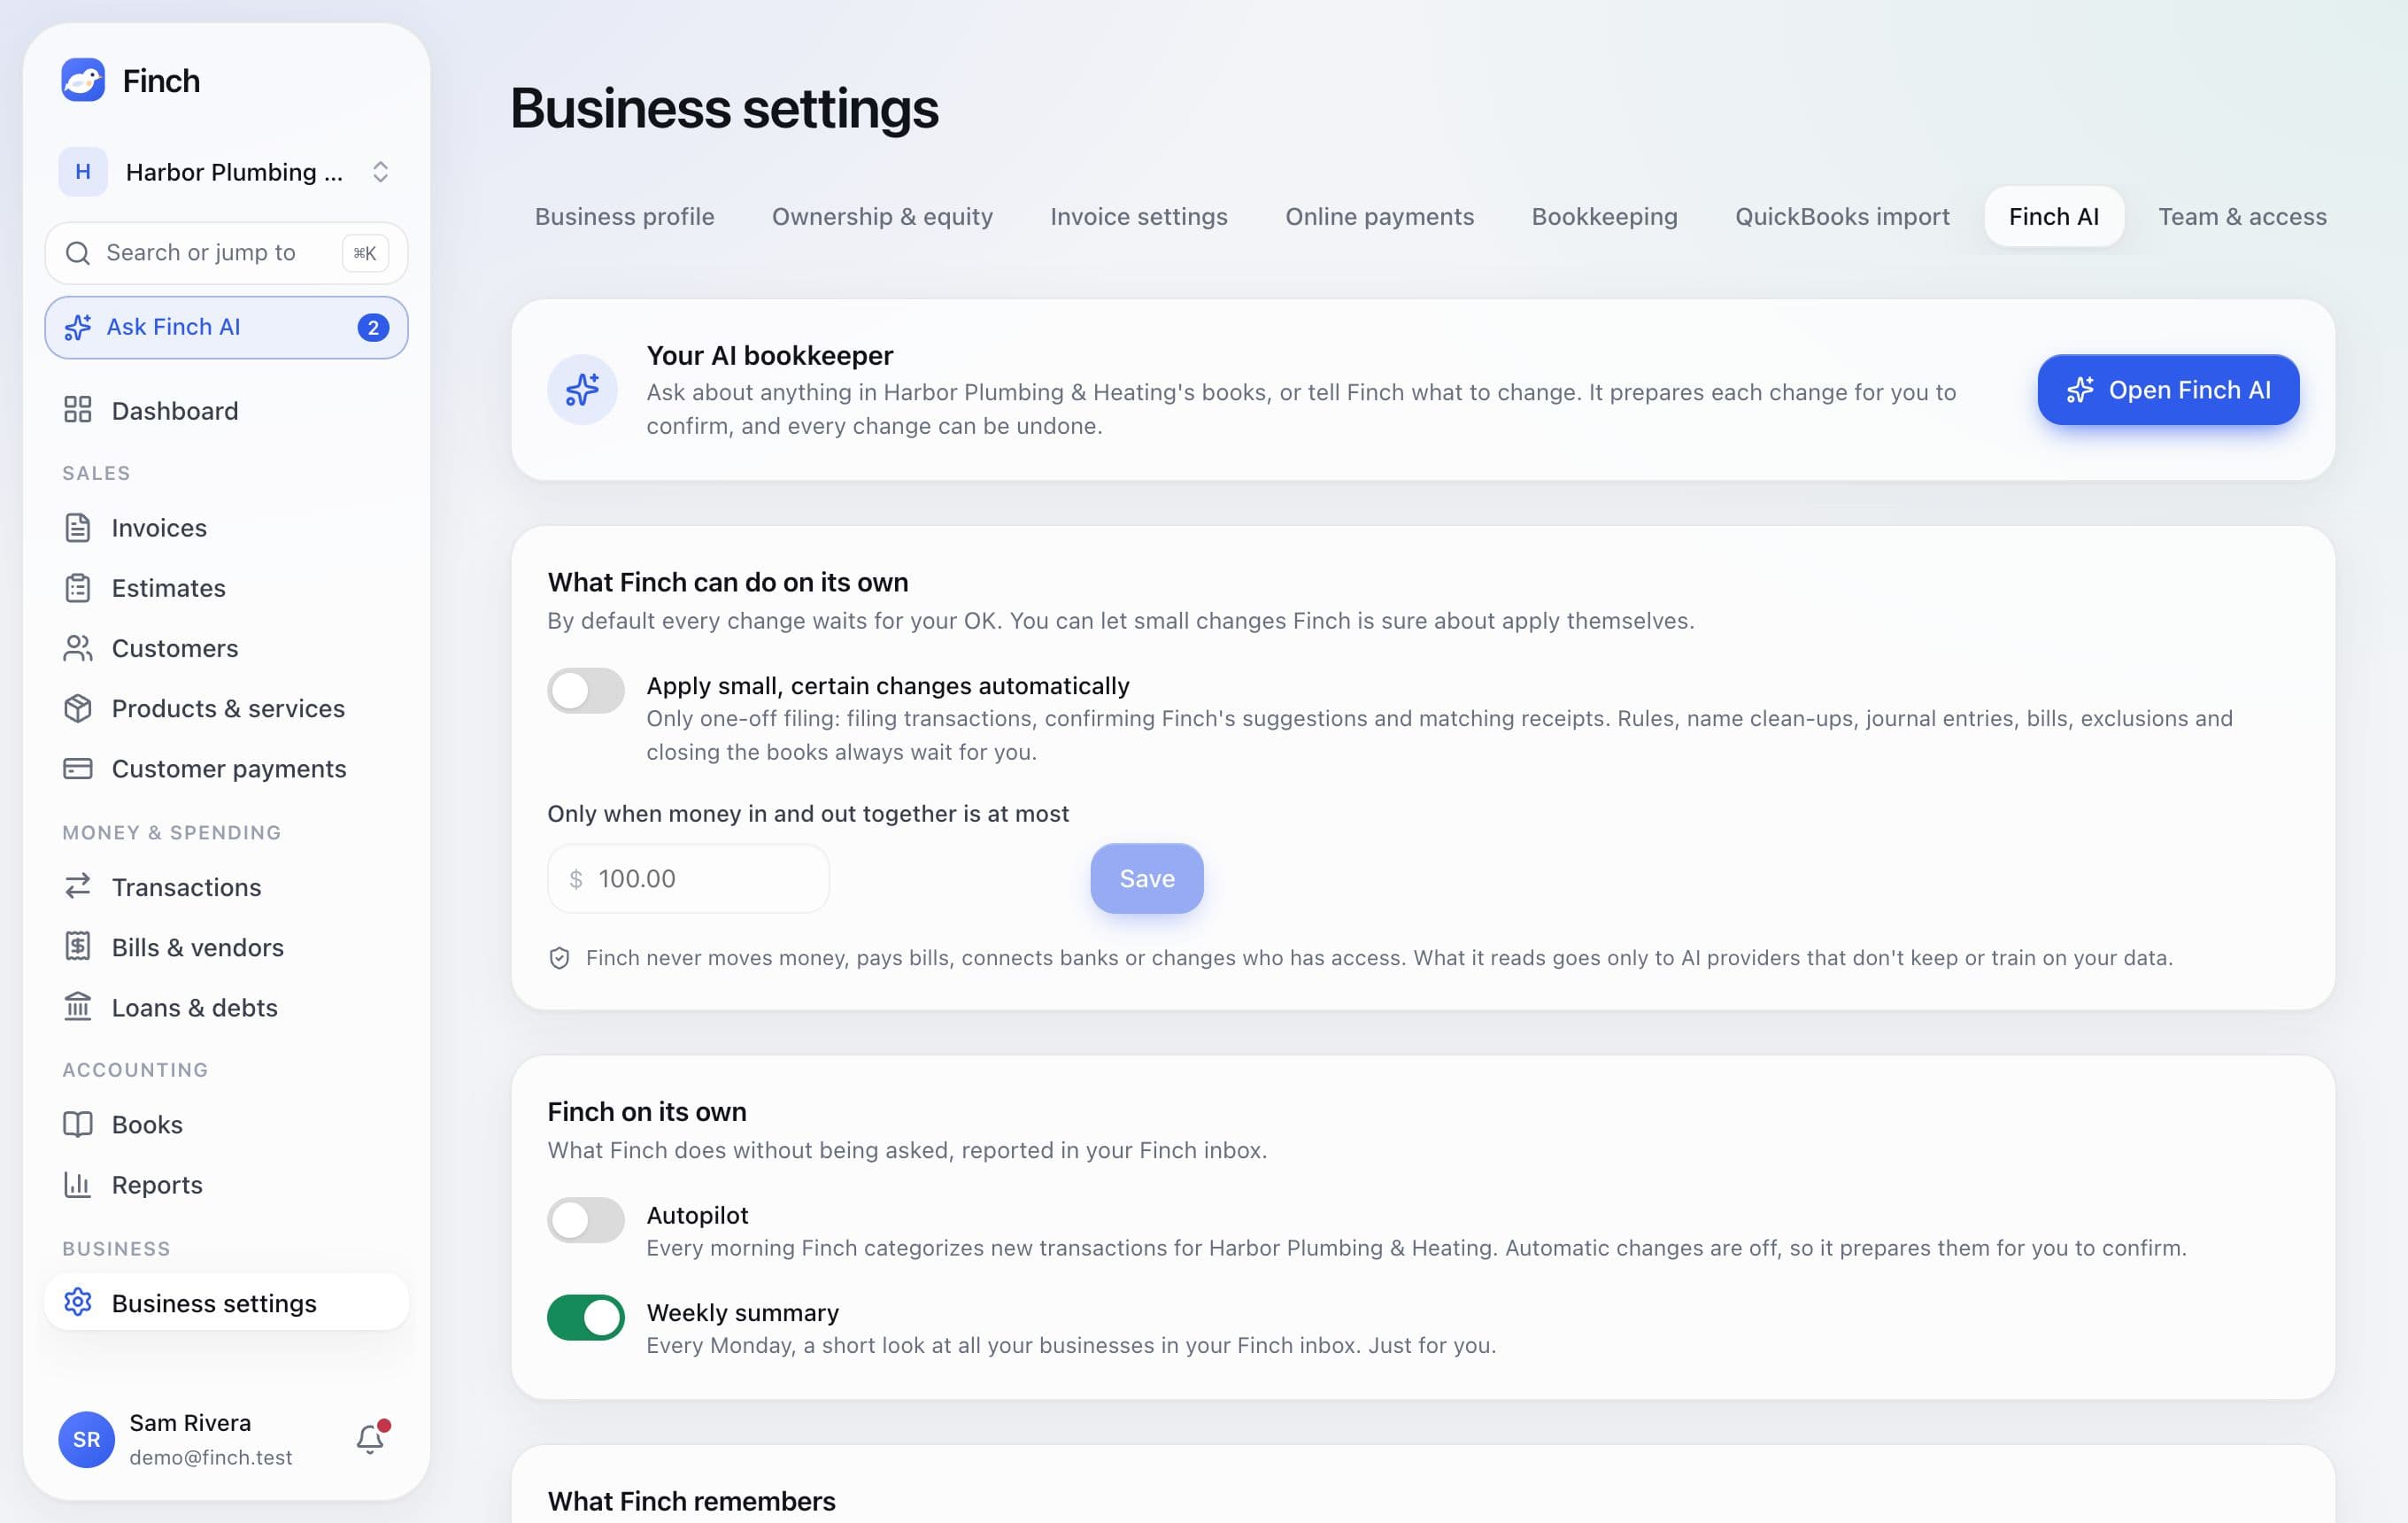Screen dimensions: 2408x1523
Task: Open the Reports page
Action: click(227, 1184)
